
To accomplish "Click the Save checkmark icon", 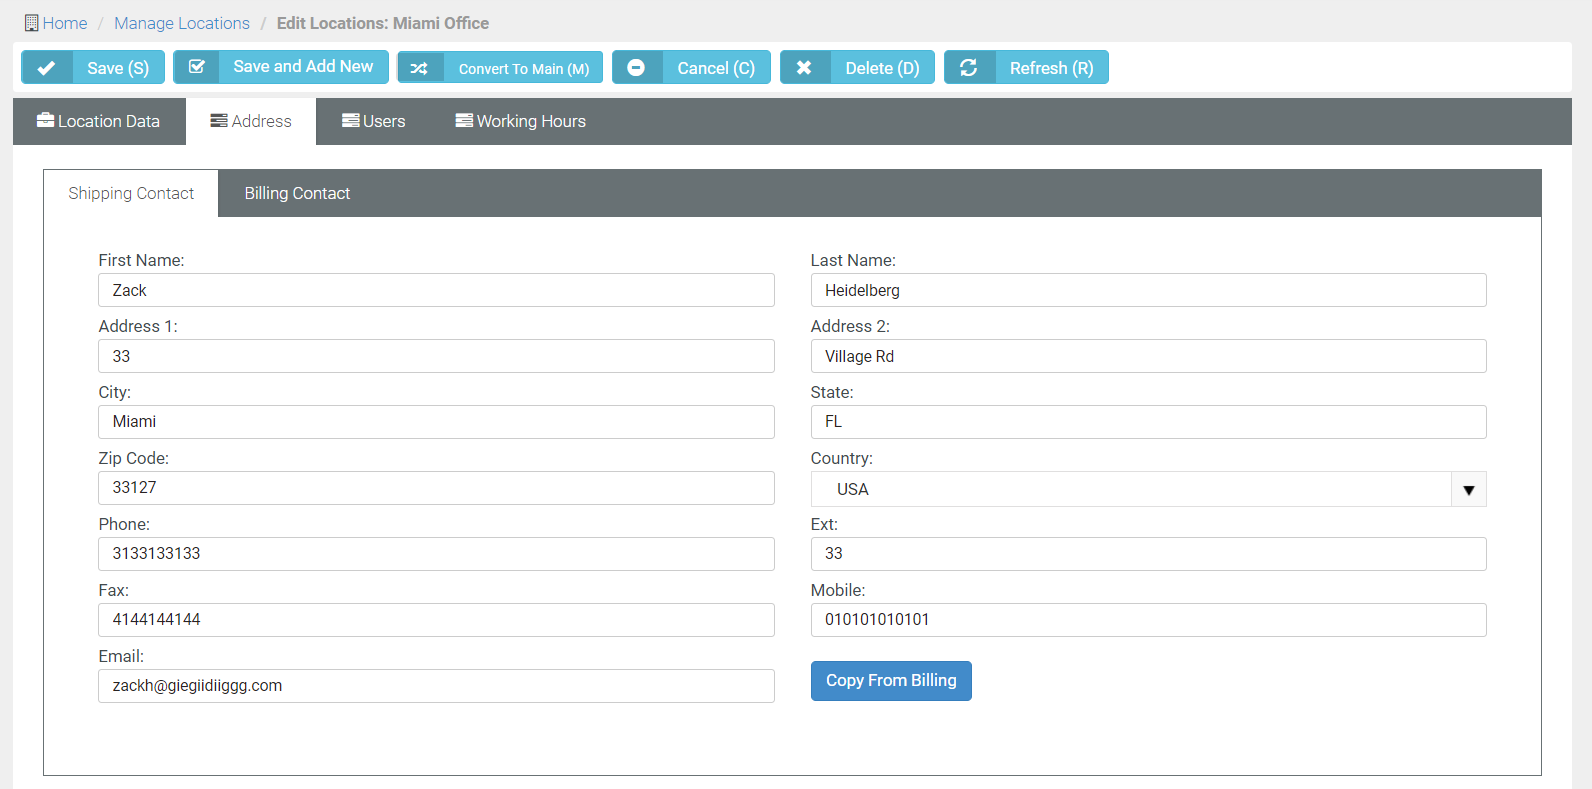I will [x=46, y=68].
